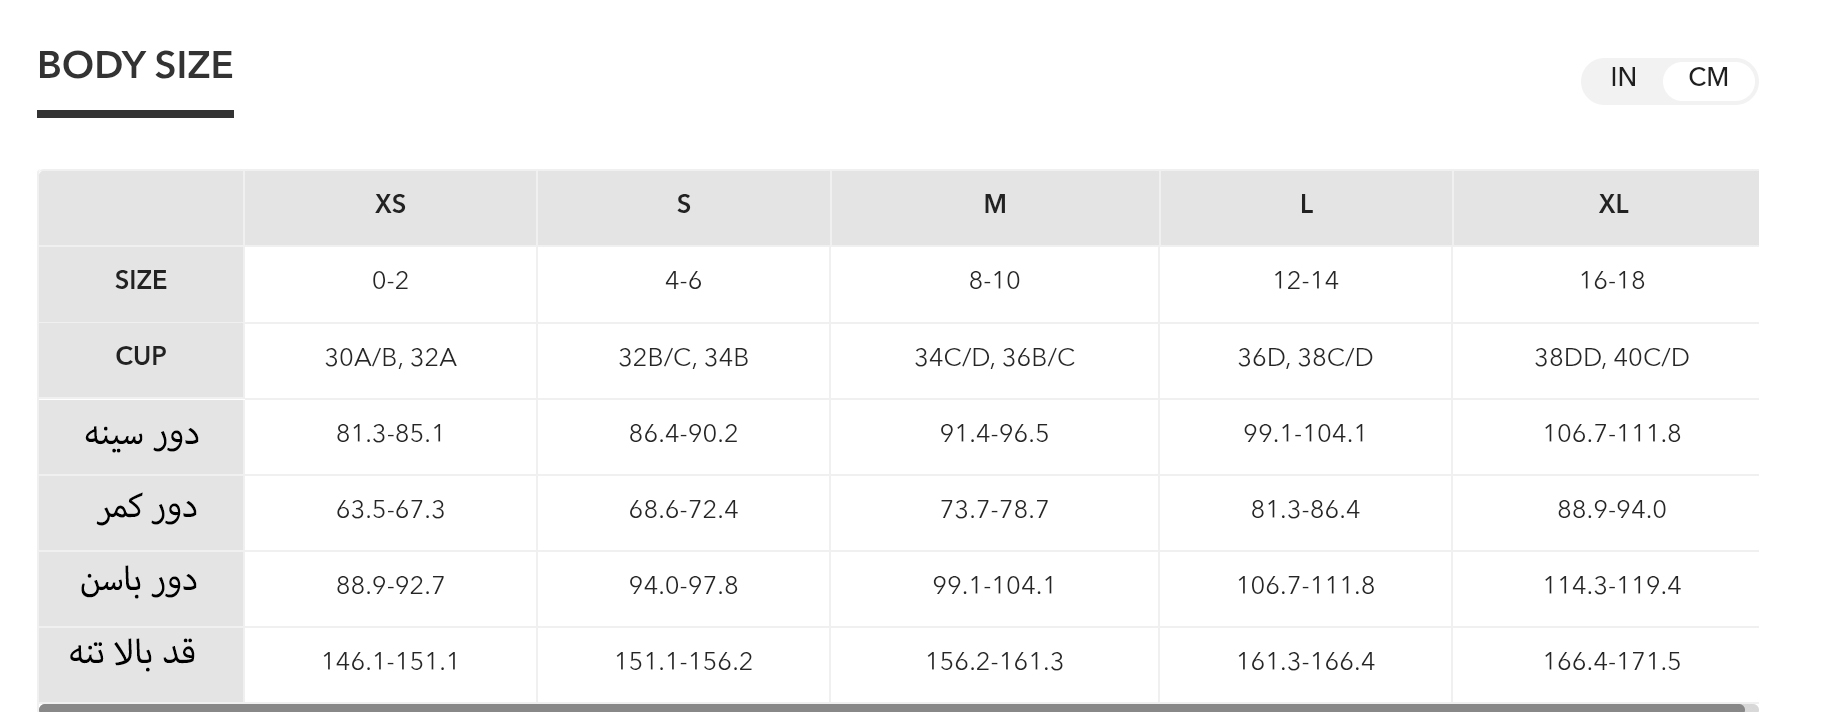Click the 81.3-85.1 bust cell

pyautogui.click(x=390, y=434)
